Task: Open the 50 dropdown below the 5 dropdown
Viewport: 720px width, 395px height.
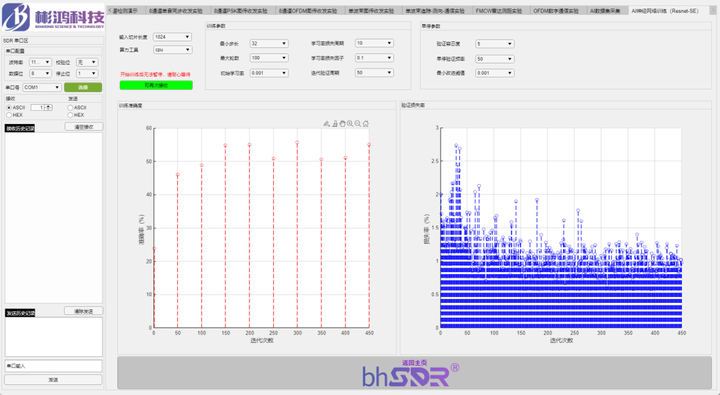Action: pos(495,59)
